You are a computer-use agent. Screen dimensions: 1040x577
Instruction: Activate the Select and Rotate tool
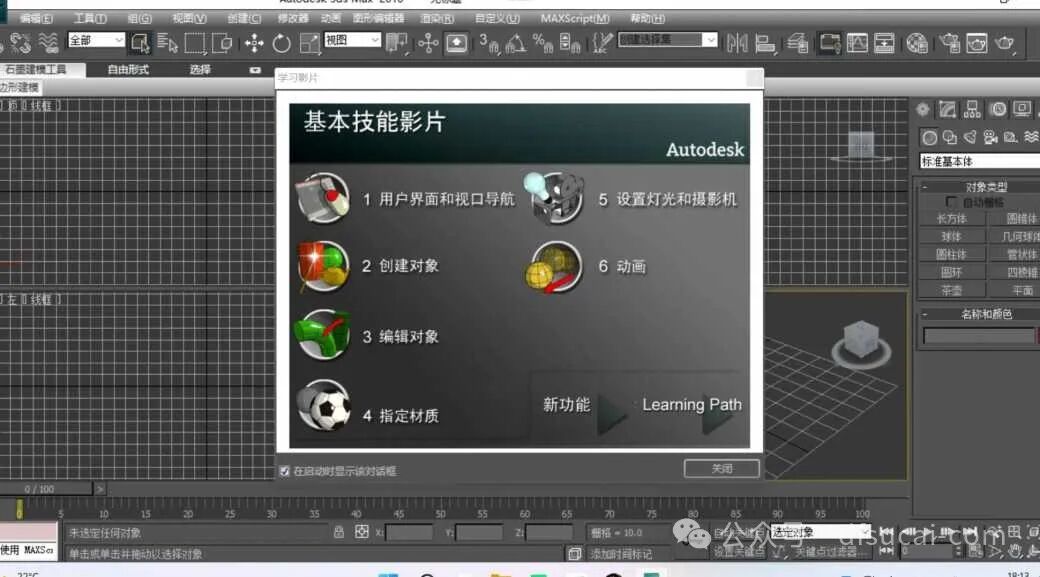click(x=283, y=44)
